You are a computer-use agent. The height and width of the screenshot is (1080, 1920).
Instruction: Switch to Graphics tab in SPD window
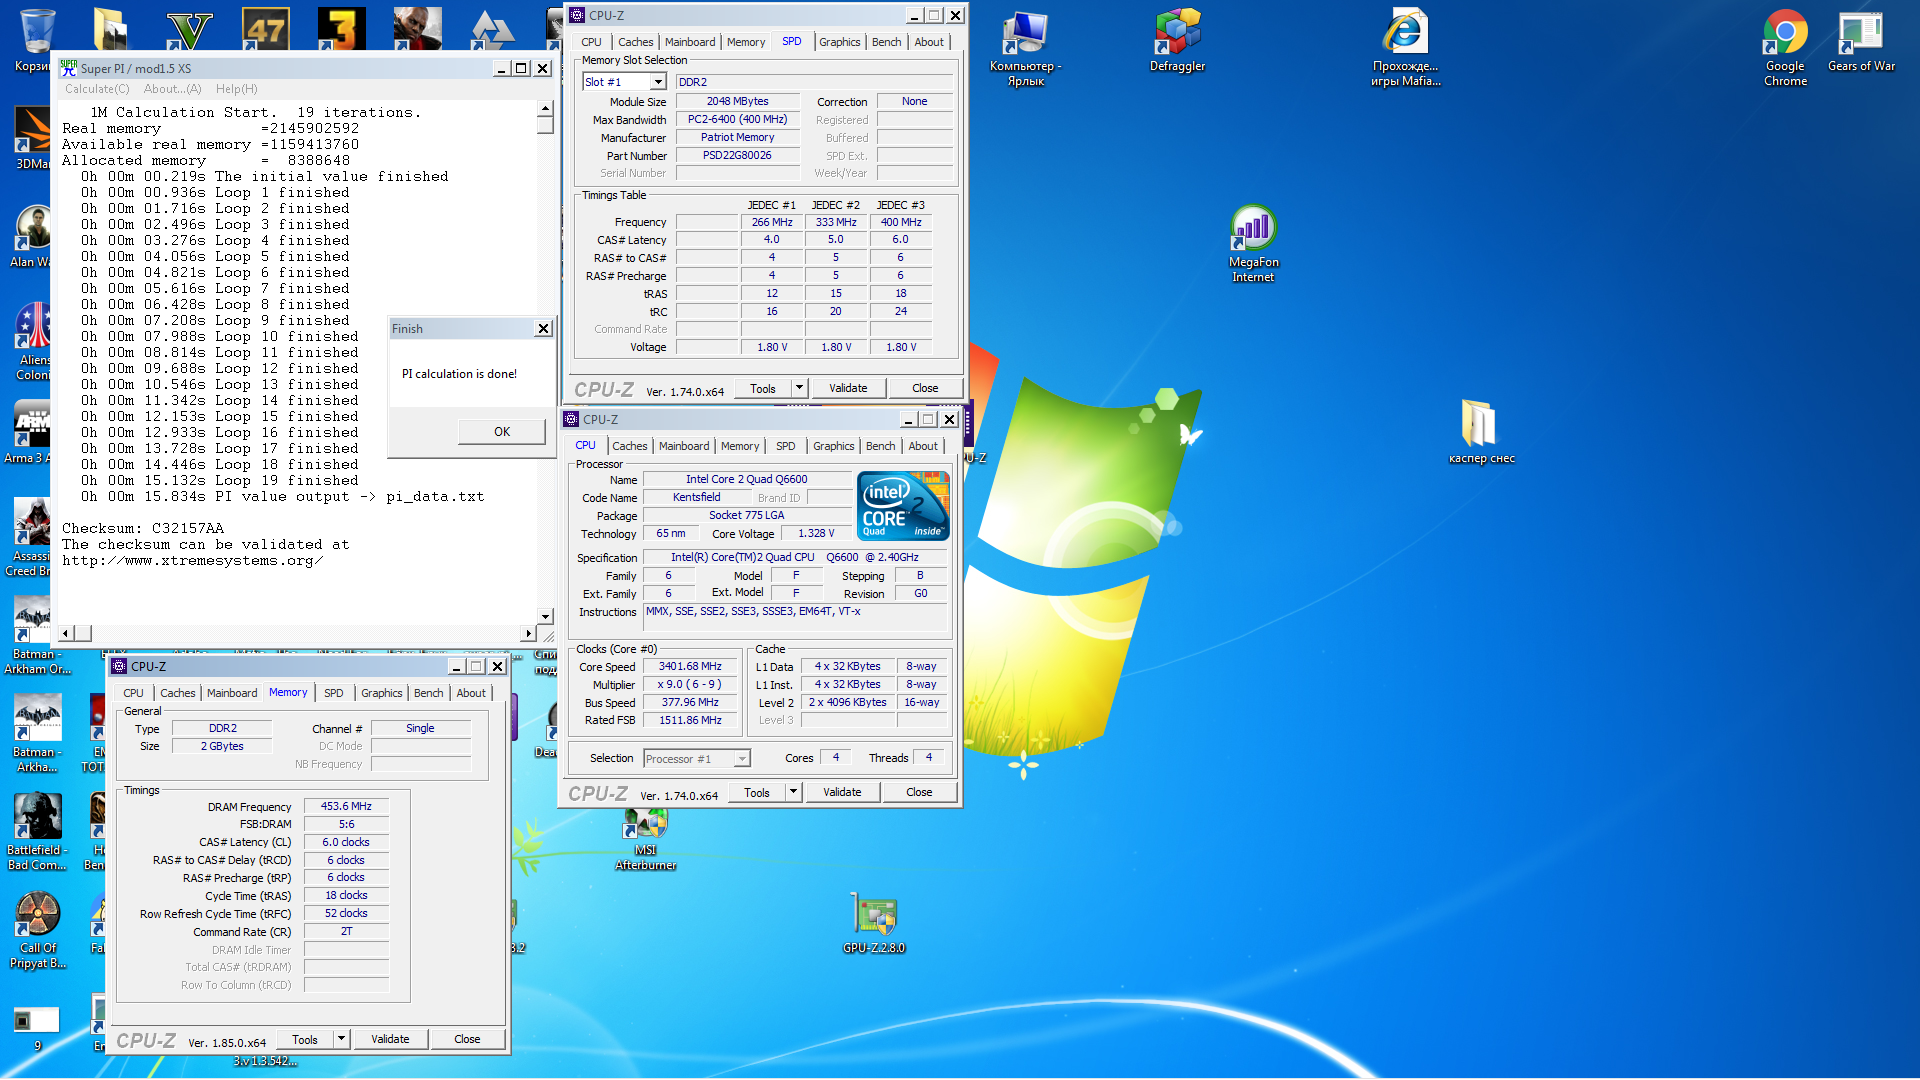(x=839, y=42)
